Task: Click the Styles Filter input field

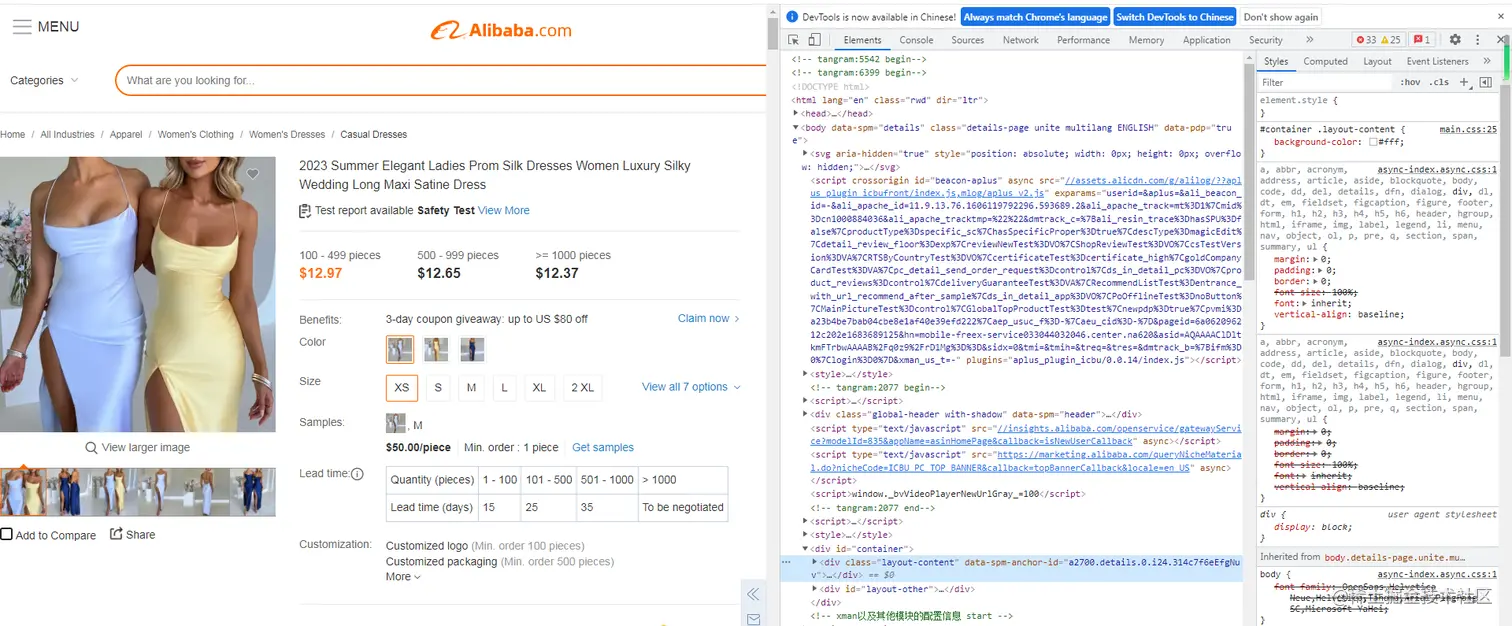Action: [1325, 82]
